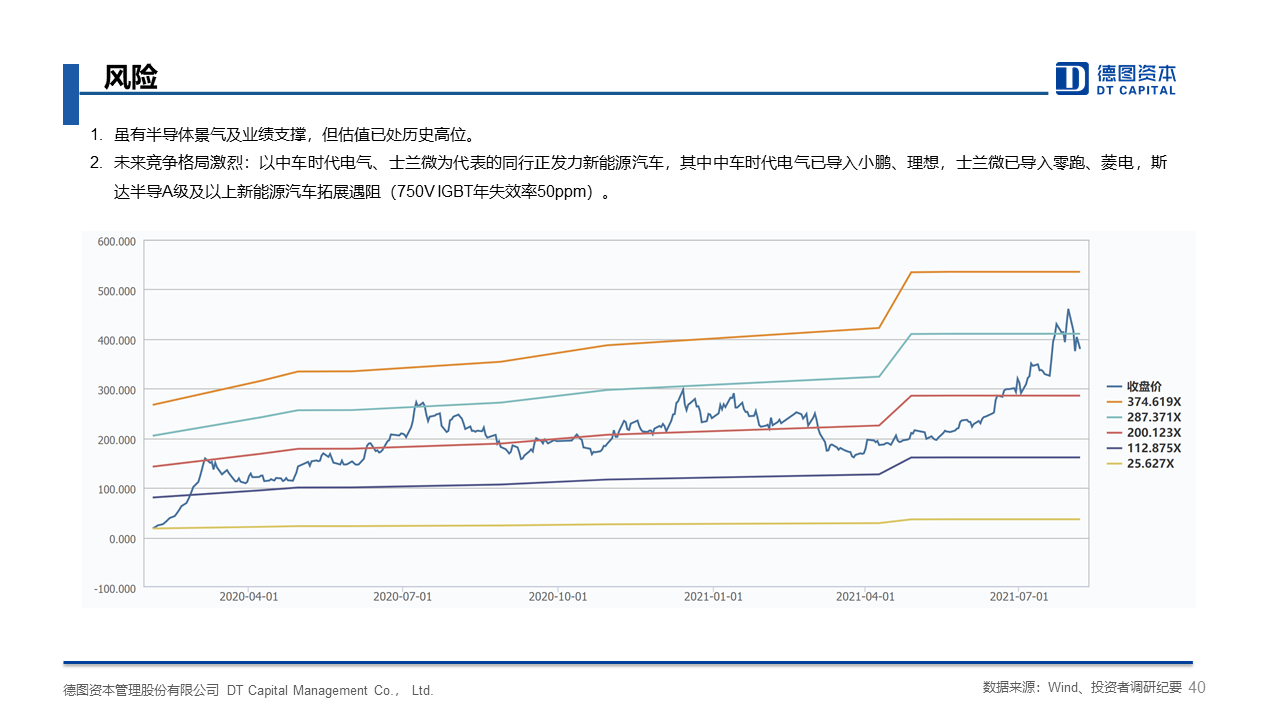Viewport: 1280px width, 720px height.
Task: Click the 112.875X legend color marker
Action: coord(1114,449)
